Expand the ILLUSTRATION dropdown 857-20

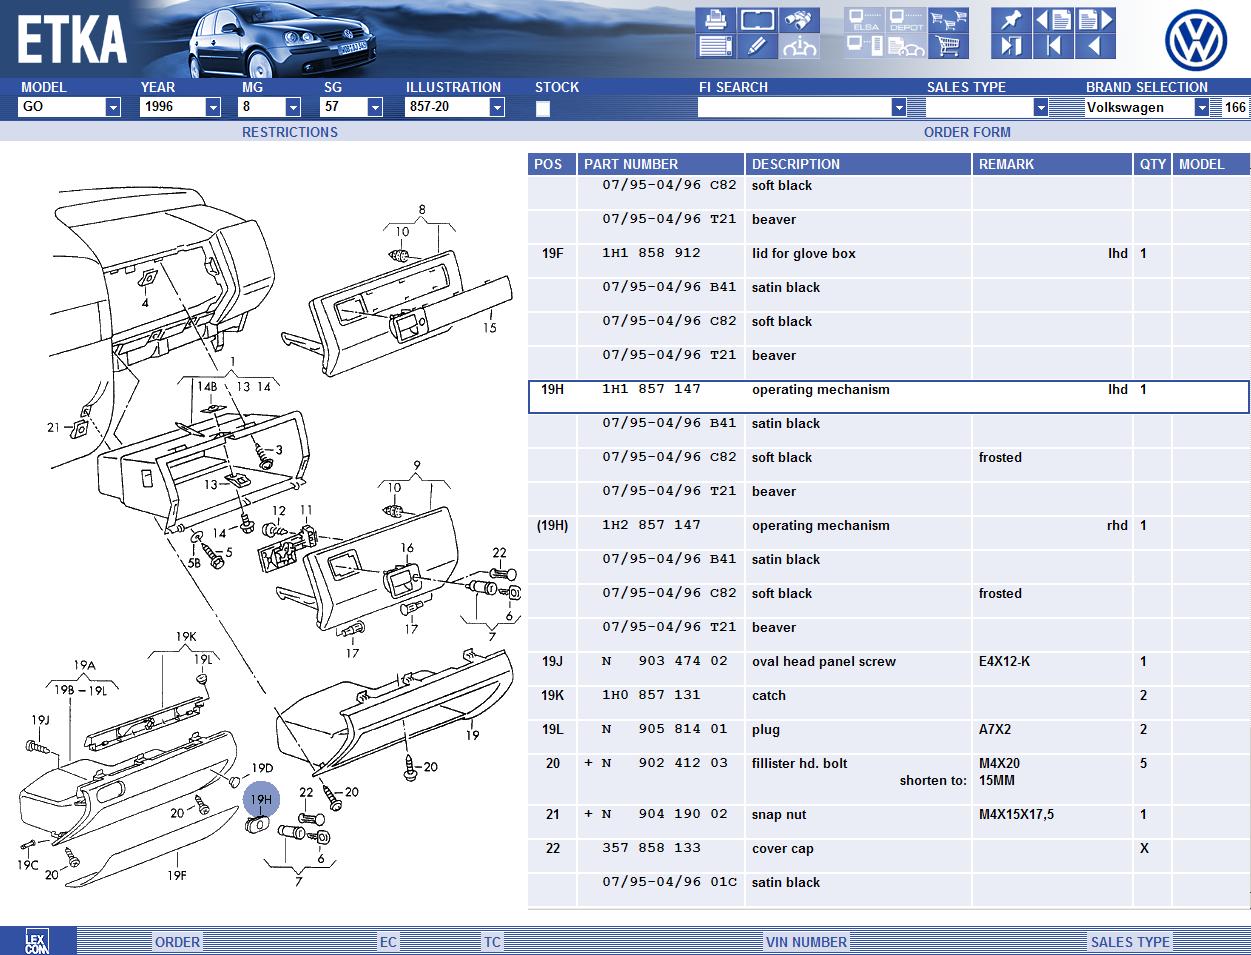[496, 107]
